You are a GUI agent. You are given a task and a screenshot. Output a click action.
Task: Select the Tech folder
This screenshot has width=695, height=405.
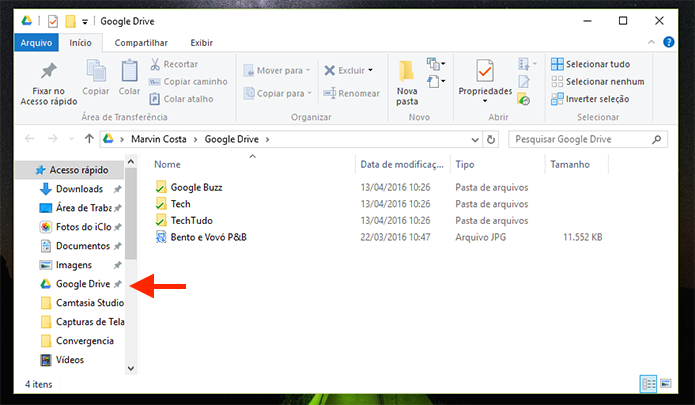180,204
